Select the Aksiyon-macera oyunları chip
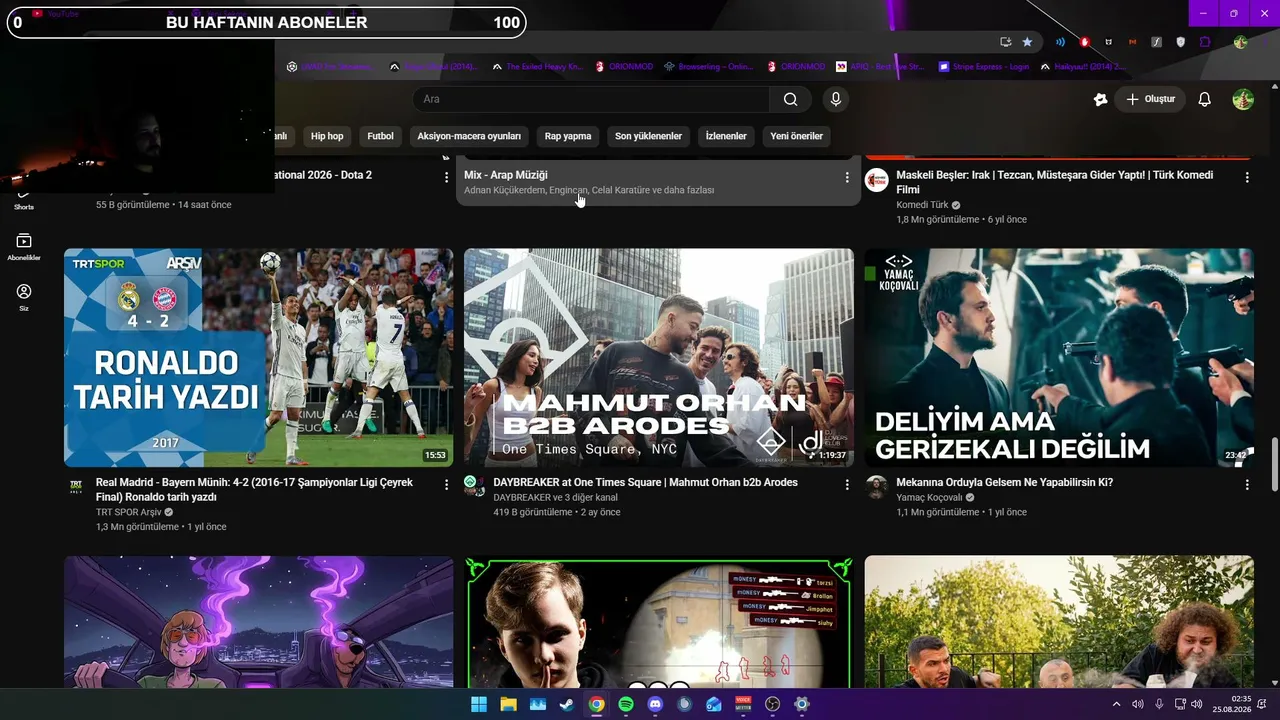Viewport: 1280px width, 720px height. click(x=469, y=136)
